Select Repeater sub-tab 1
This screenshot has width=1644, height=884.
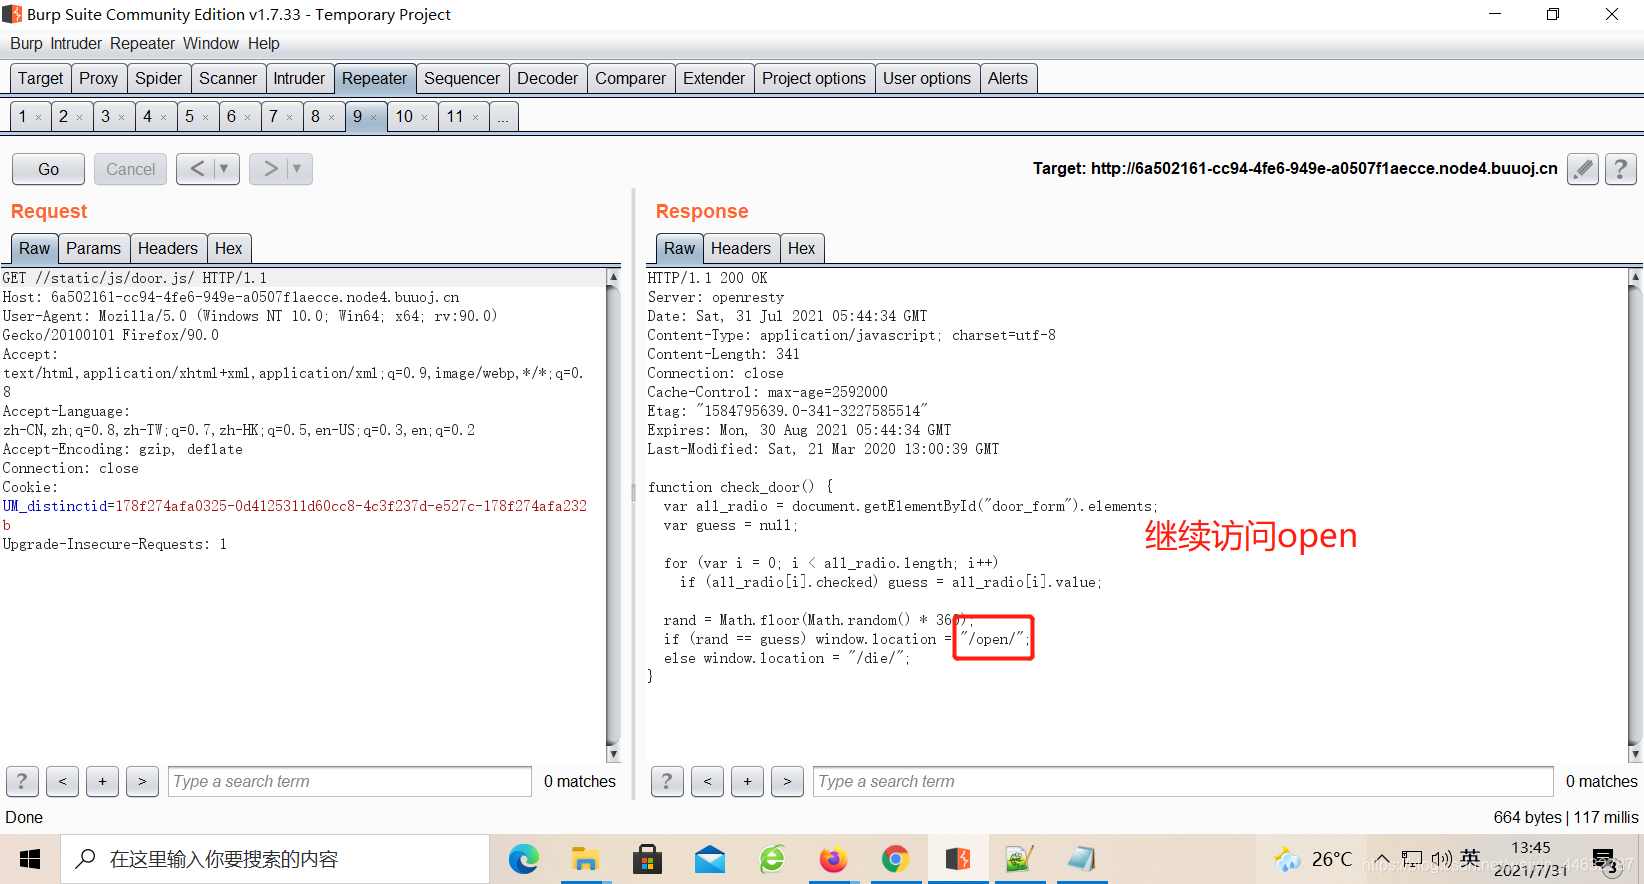coord(23,116)
